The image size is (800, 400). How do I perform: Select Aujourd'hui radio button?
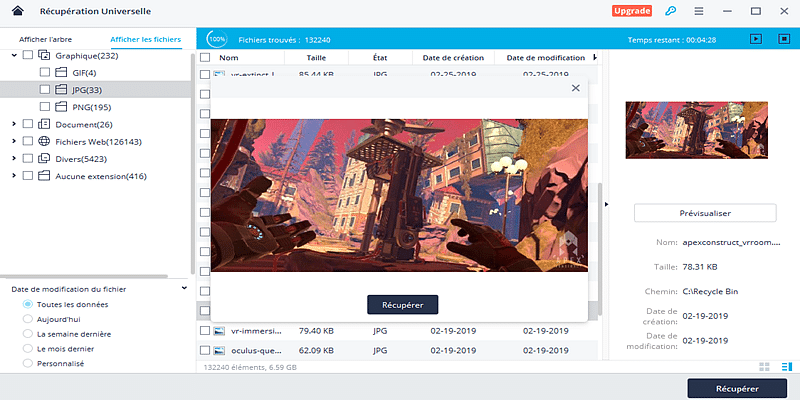28,319
